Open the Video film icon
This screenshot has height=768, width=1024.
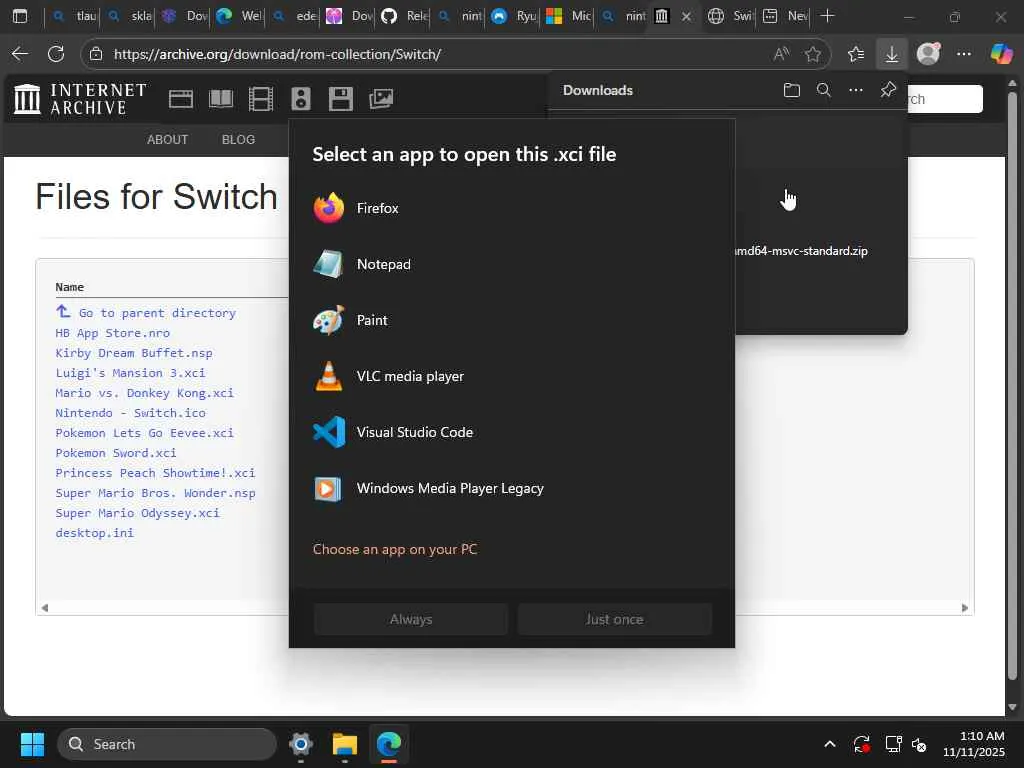261,99
